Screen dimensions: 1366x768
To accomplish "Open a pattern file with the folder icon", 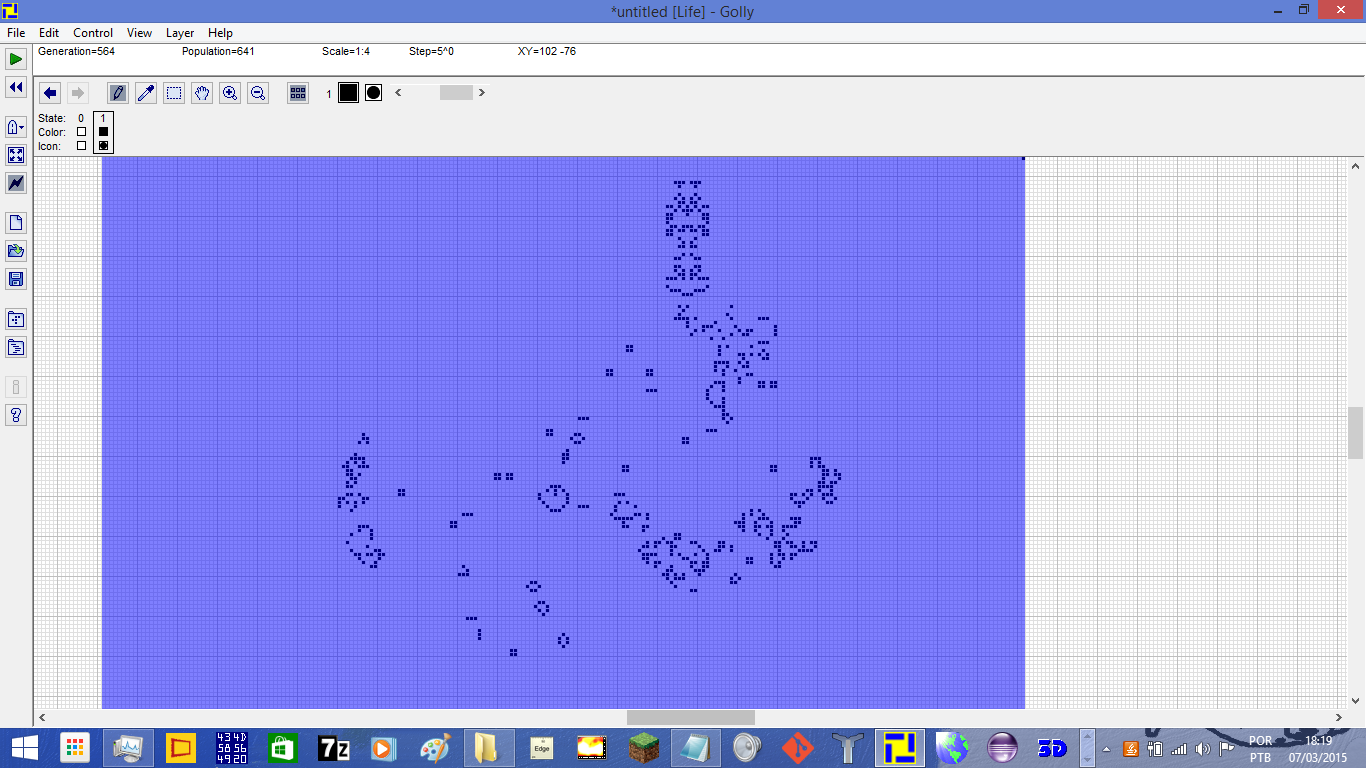I will 16,251.
